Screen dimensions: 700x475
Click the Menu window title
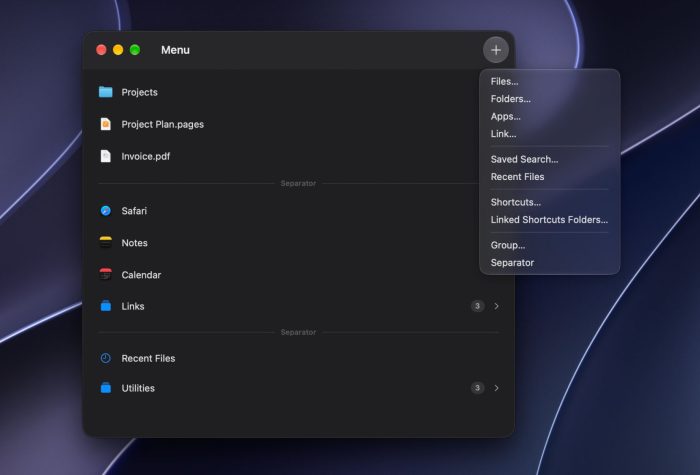[x=175, y=50]
